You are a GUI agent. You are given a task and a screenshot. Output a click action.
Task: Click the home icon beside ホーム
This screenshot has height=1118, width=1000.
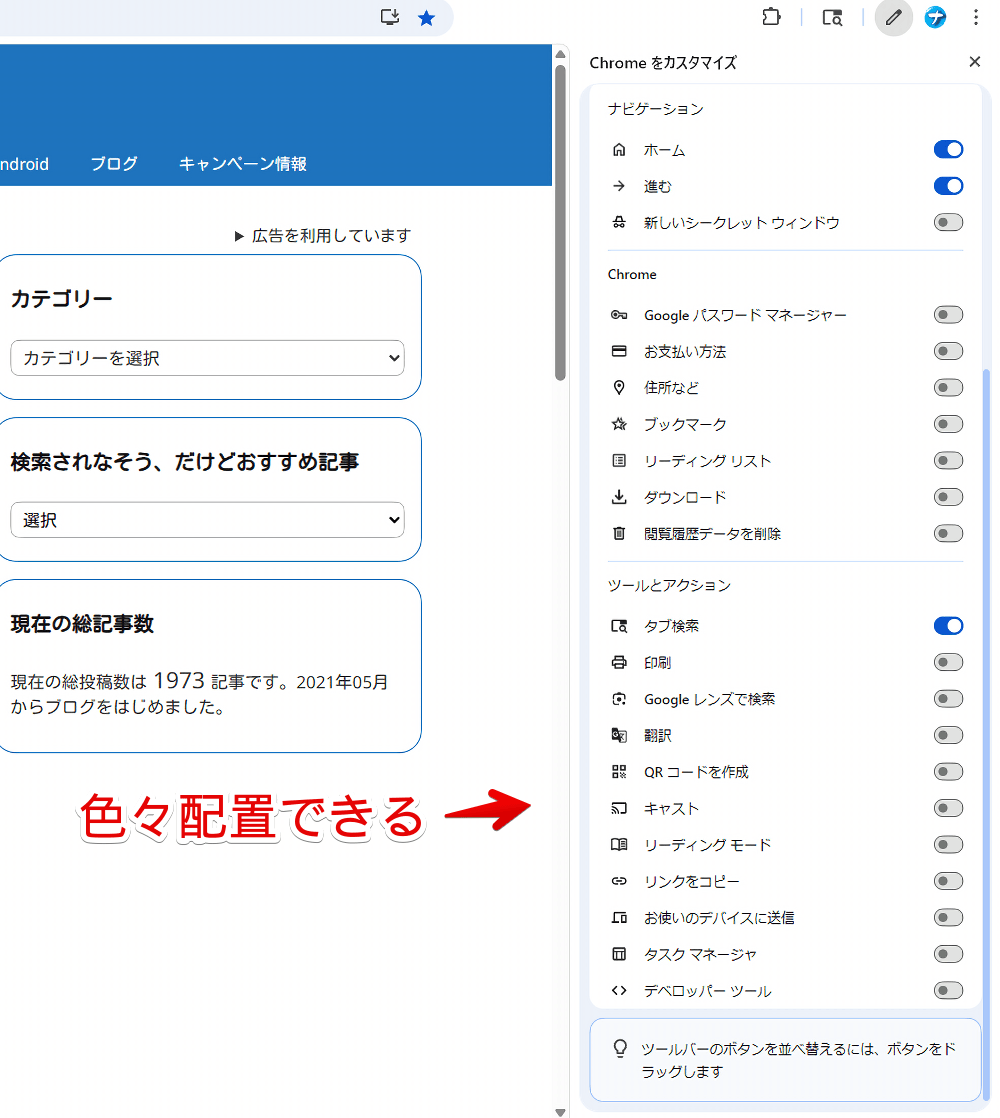(x=619, y=150)
